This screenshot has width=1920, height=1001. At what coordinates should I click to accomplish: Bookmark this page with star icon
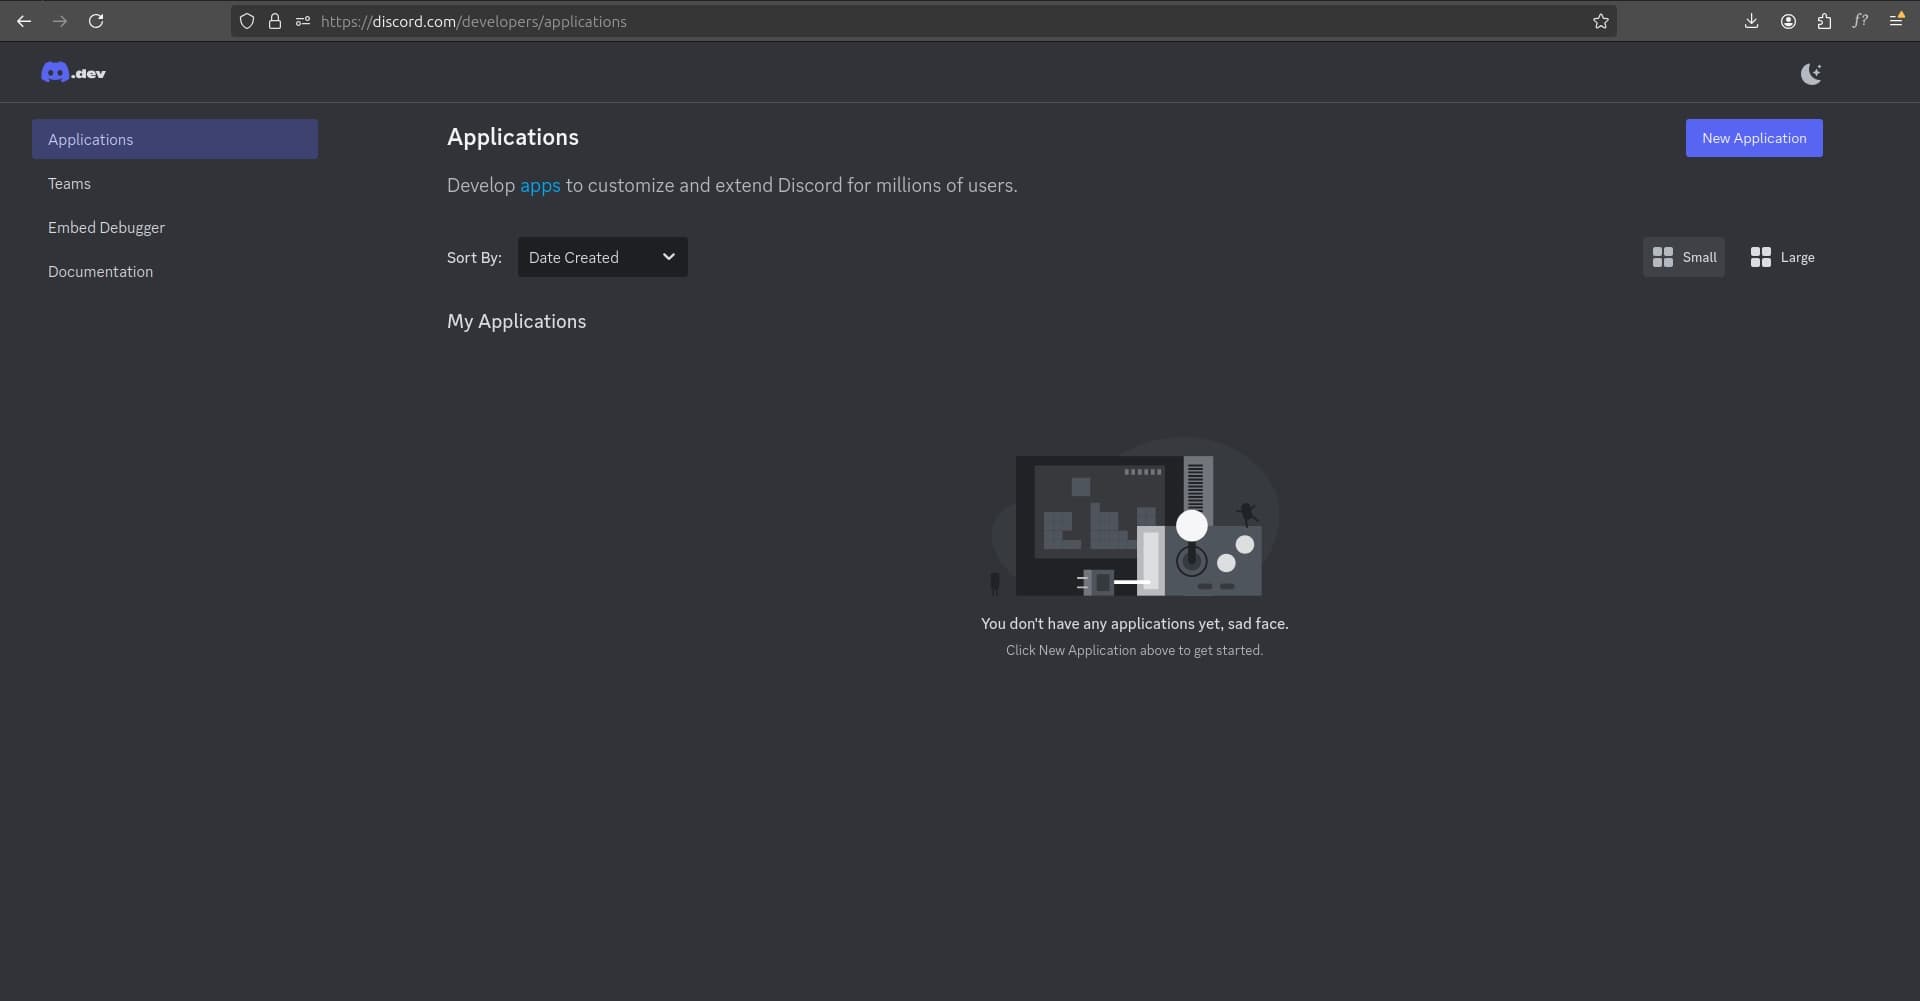coord(1601,21)
